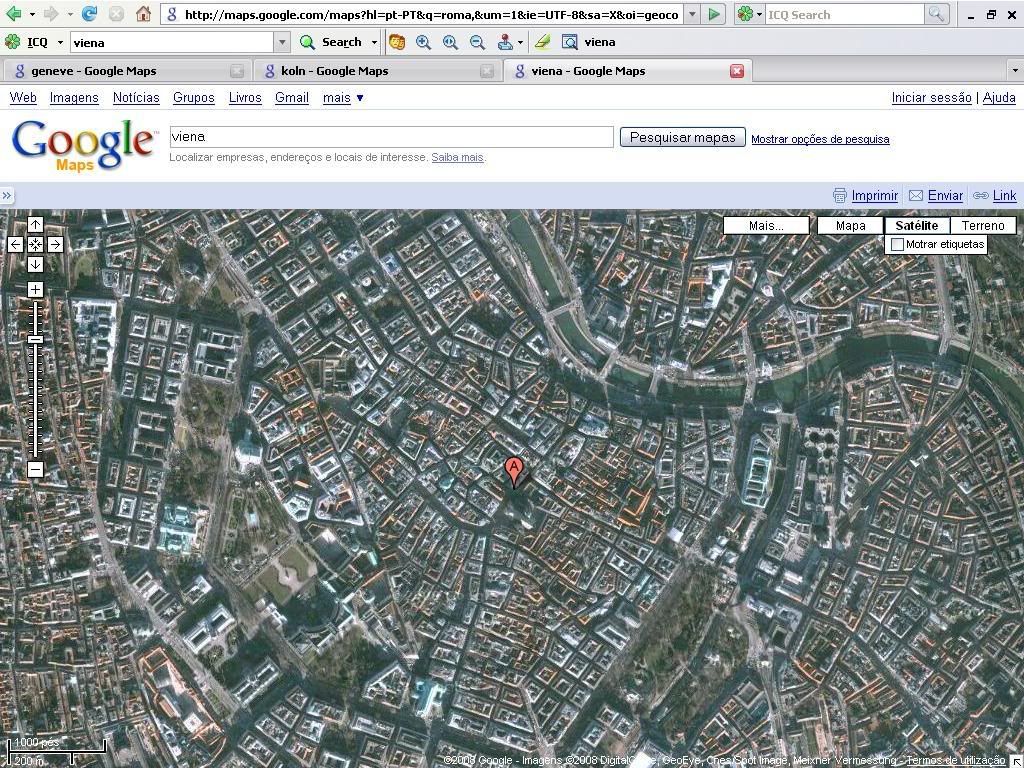Reload page using browser refresh icon

pos(89,14)
